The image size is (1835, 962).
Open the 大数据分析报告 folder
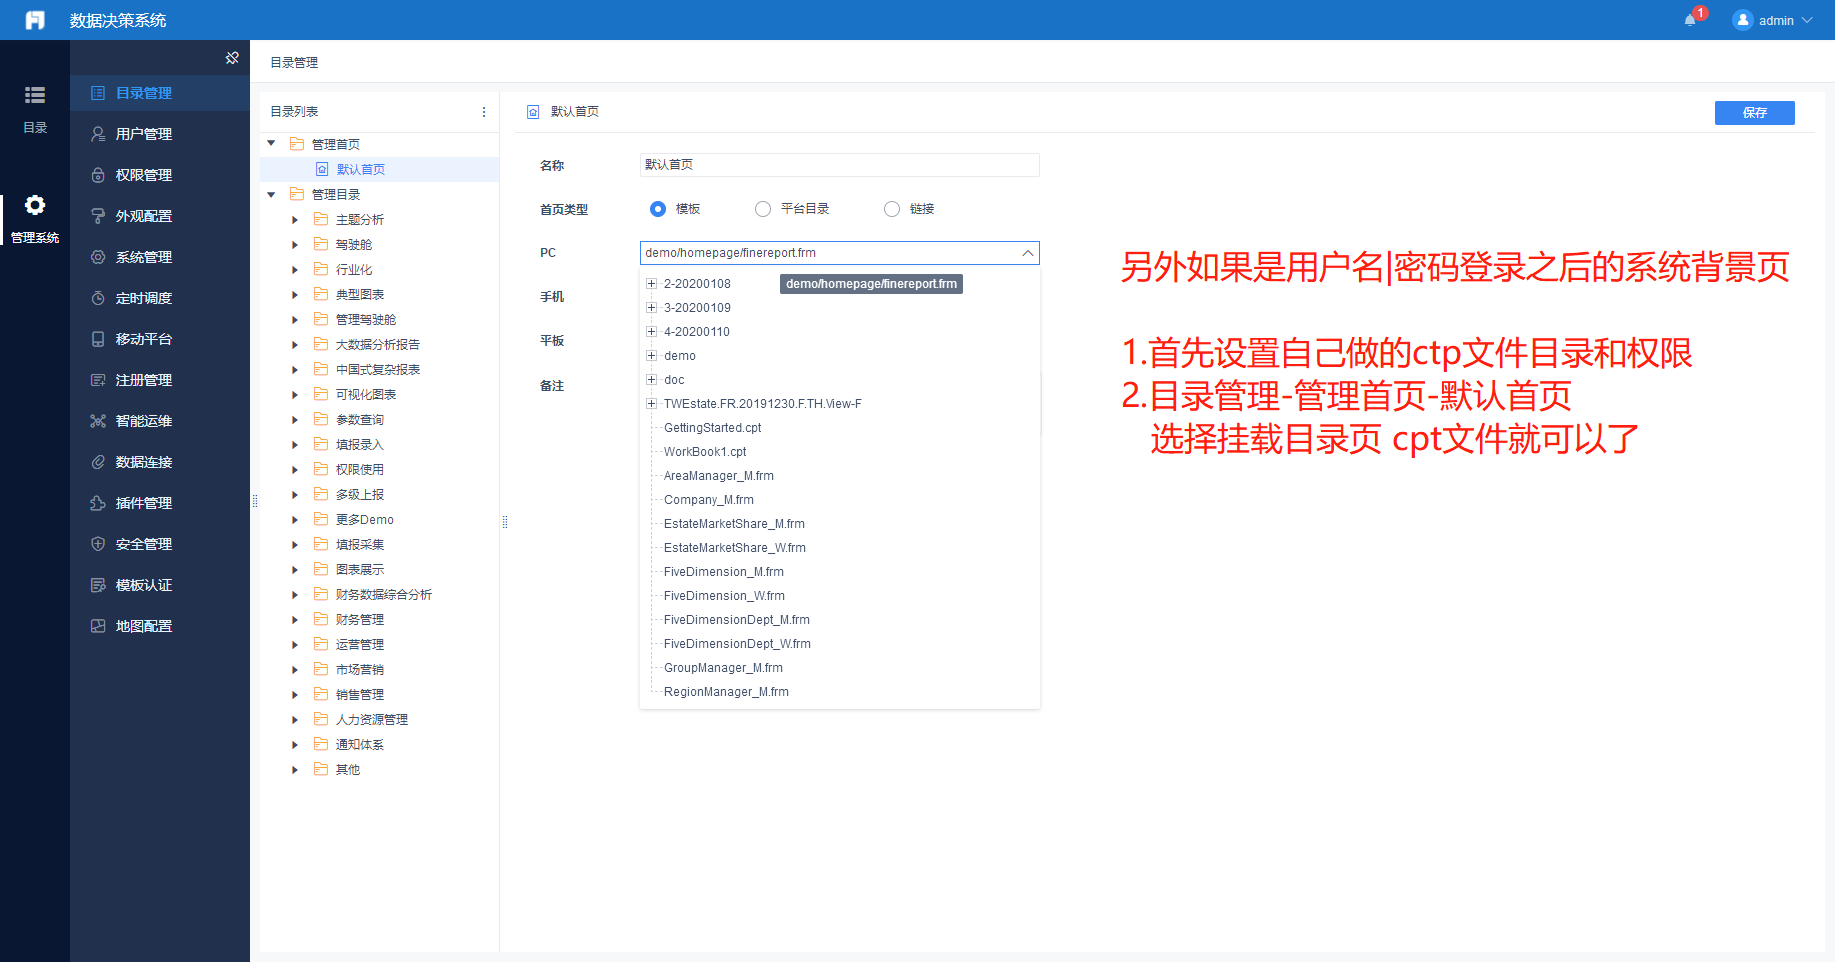tap(377, 345)
